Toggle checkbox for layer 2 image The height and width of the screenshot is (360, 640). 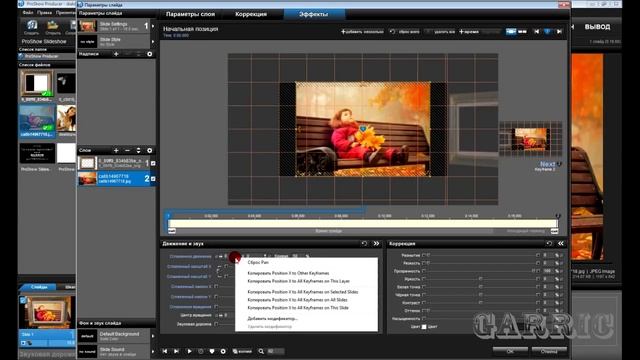coord(153,179)
